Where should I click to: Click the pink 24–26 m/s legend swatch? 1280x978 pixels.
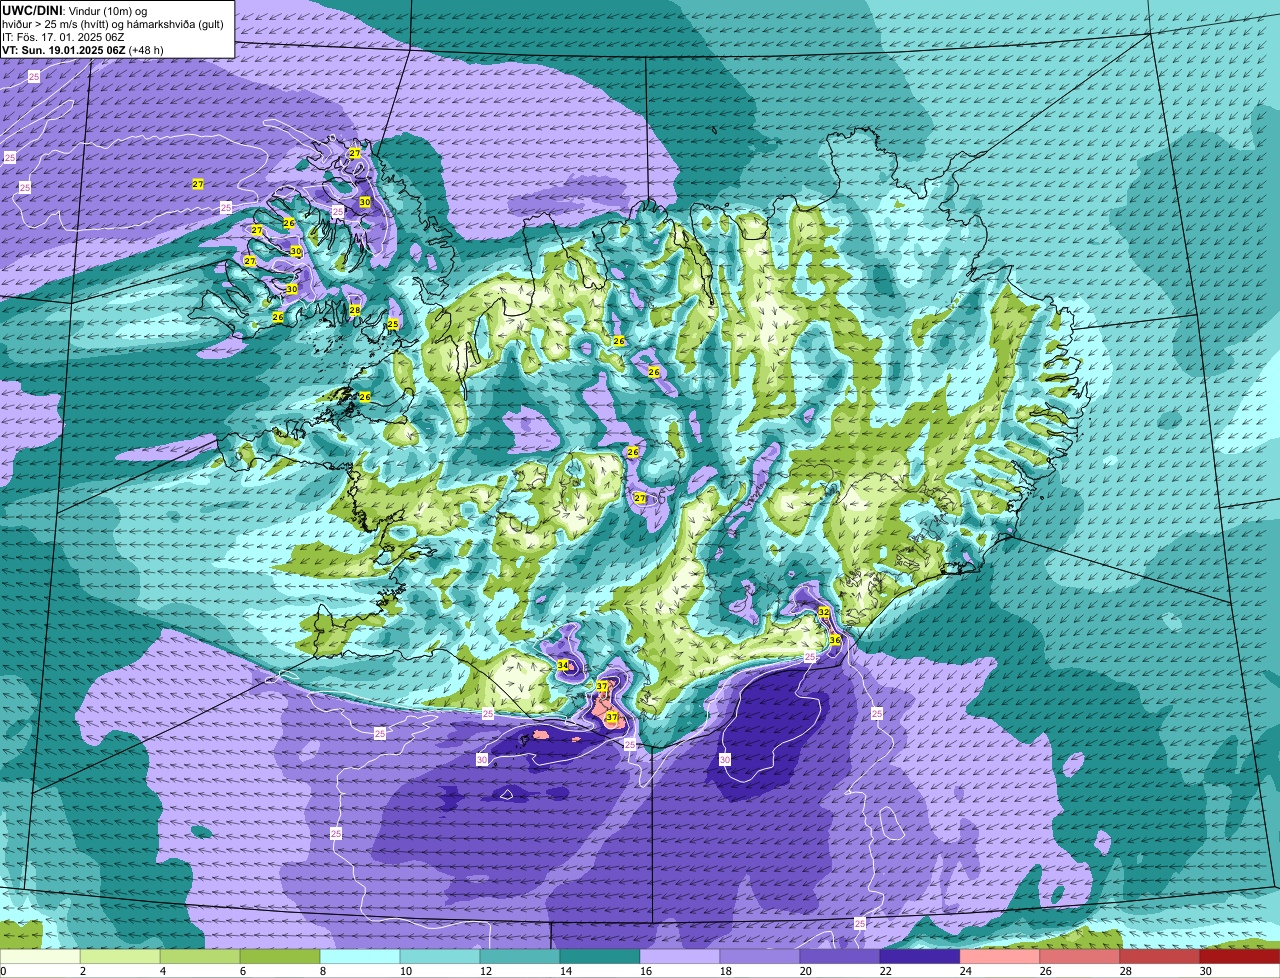click(x=1000, y=956)
